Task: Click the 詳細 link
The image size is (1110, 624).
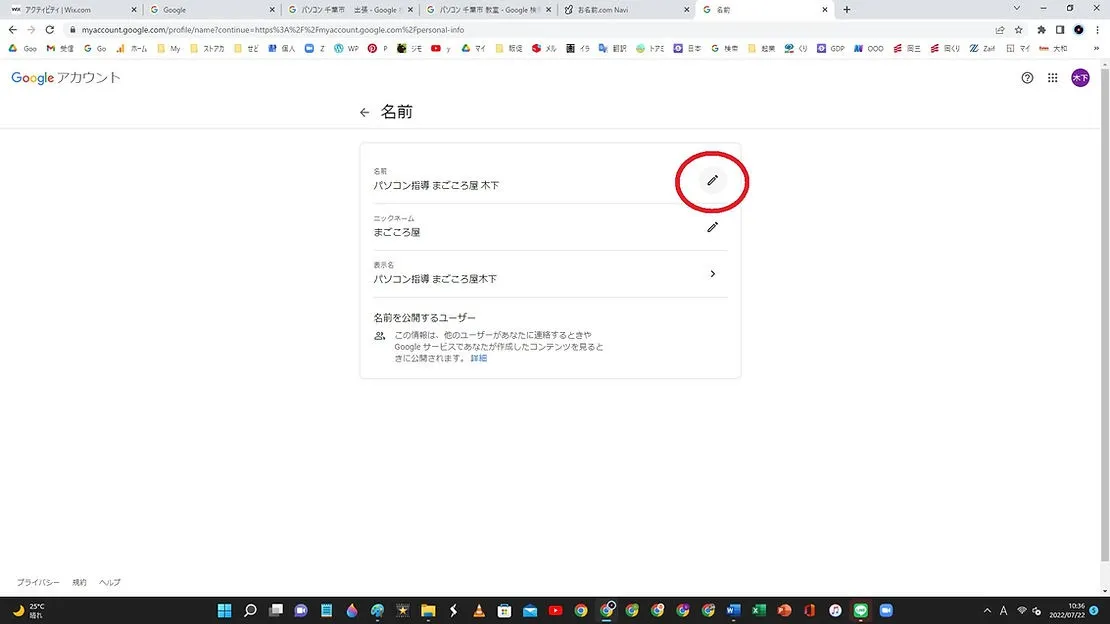Action: [x=478, y=358]
